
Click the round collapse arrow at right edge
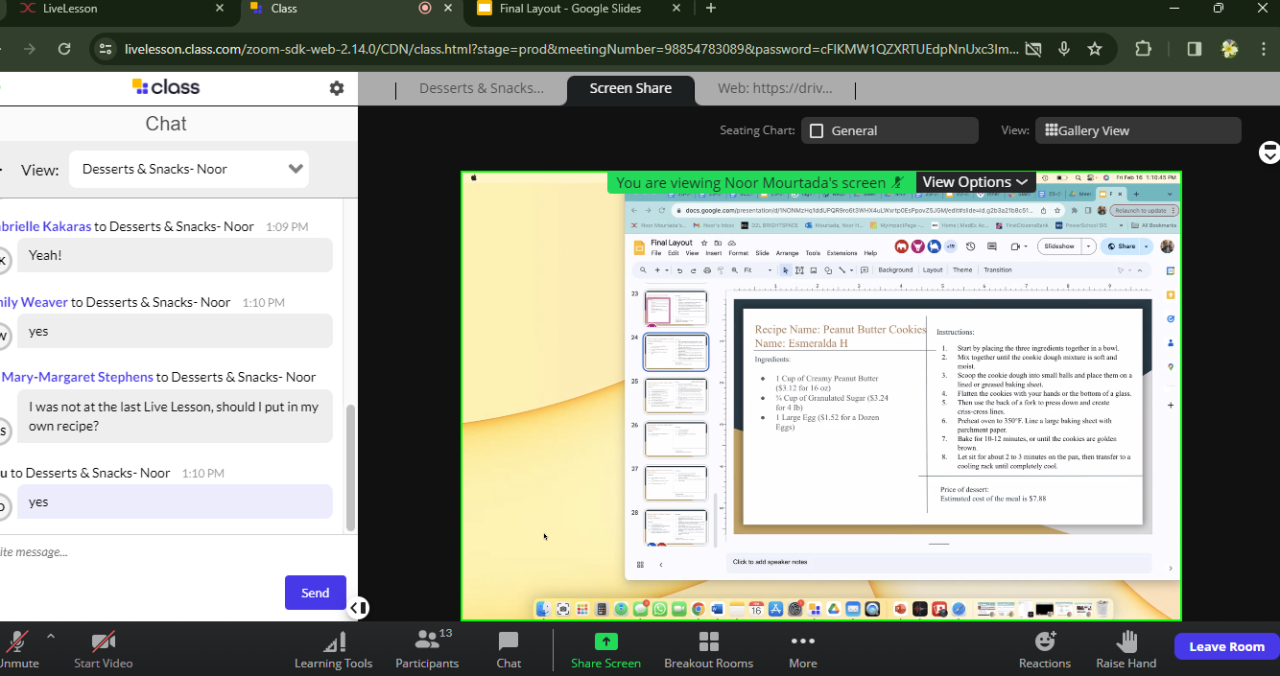(x=1269, y=153)
